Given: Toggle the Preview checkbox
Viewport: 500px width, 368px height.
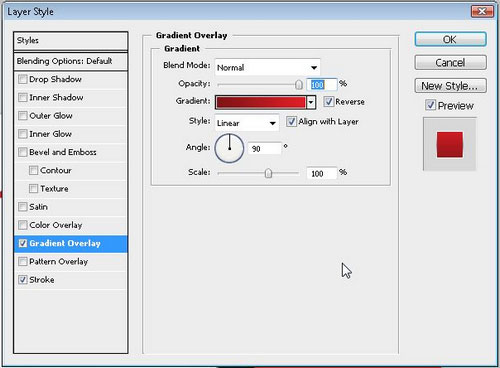Looking at the screenshot, I should (x=430, y=105).
